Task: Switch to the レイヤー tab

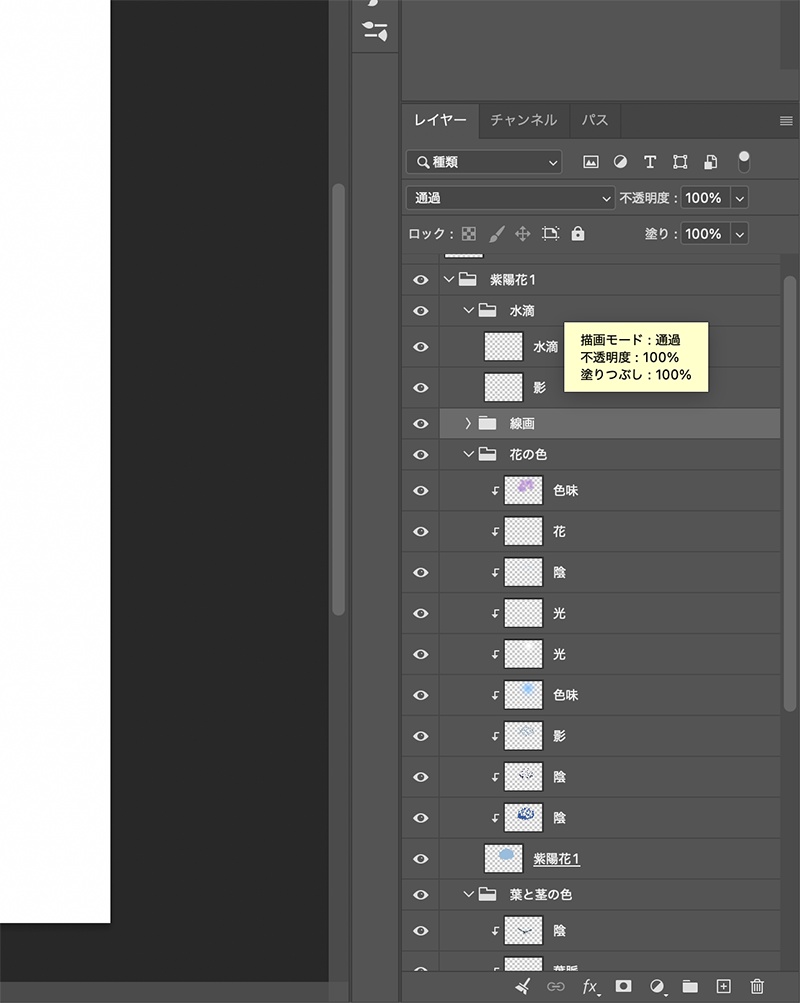Action: point(440,120)
